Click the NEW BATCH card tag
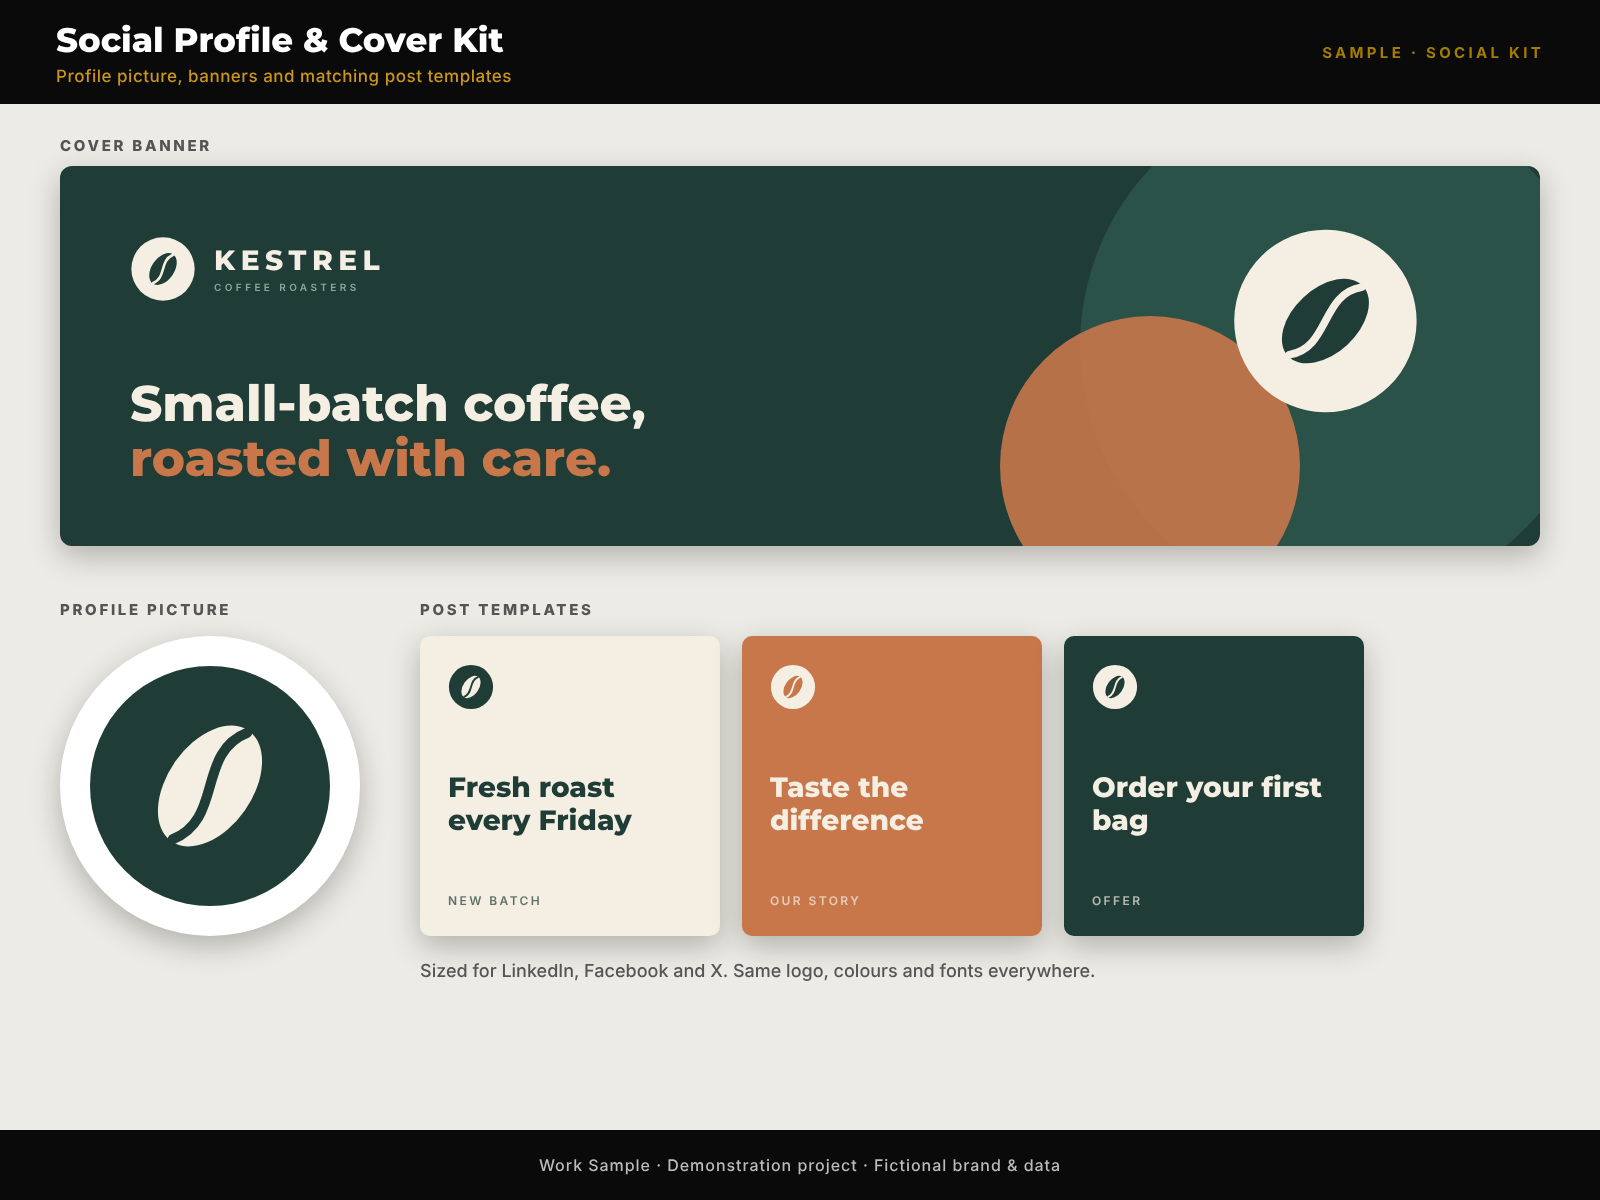This screenshot has width=1600, height=1200. (494, 901)
